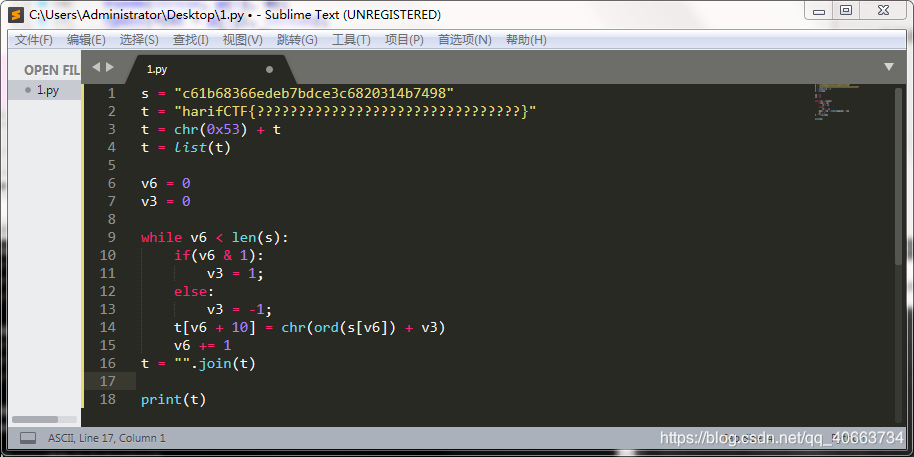Click ord(s[v6]) on line 14

356,328
